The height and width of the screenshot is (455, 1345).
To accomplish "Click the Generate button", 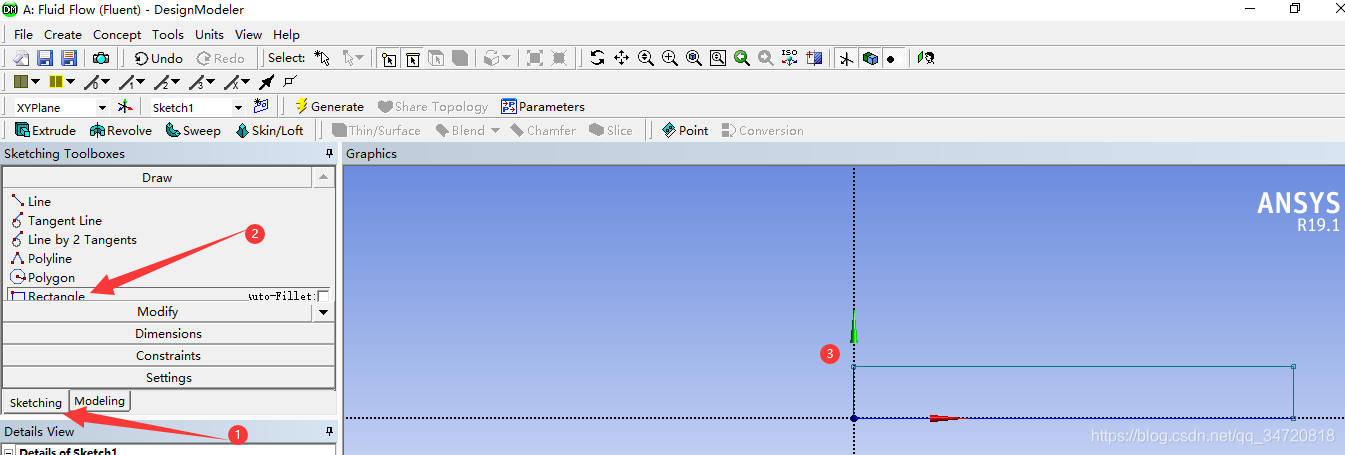I will (x=329, y=106).
